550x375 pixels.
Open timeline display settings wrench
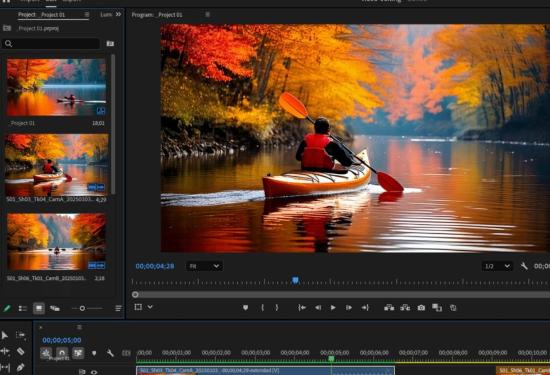(110, 353)
